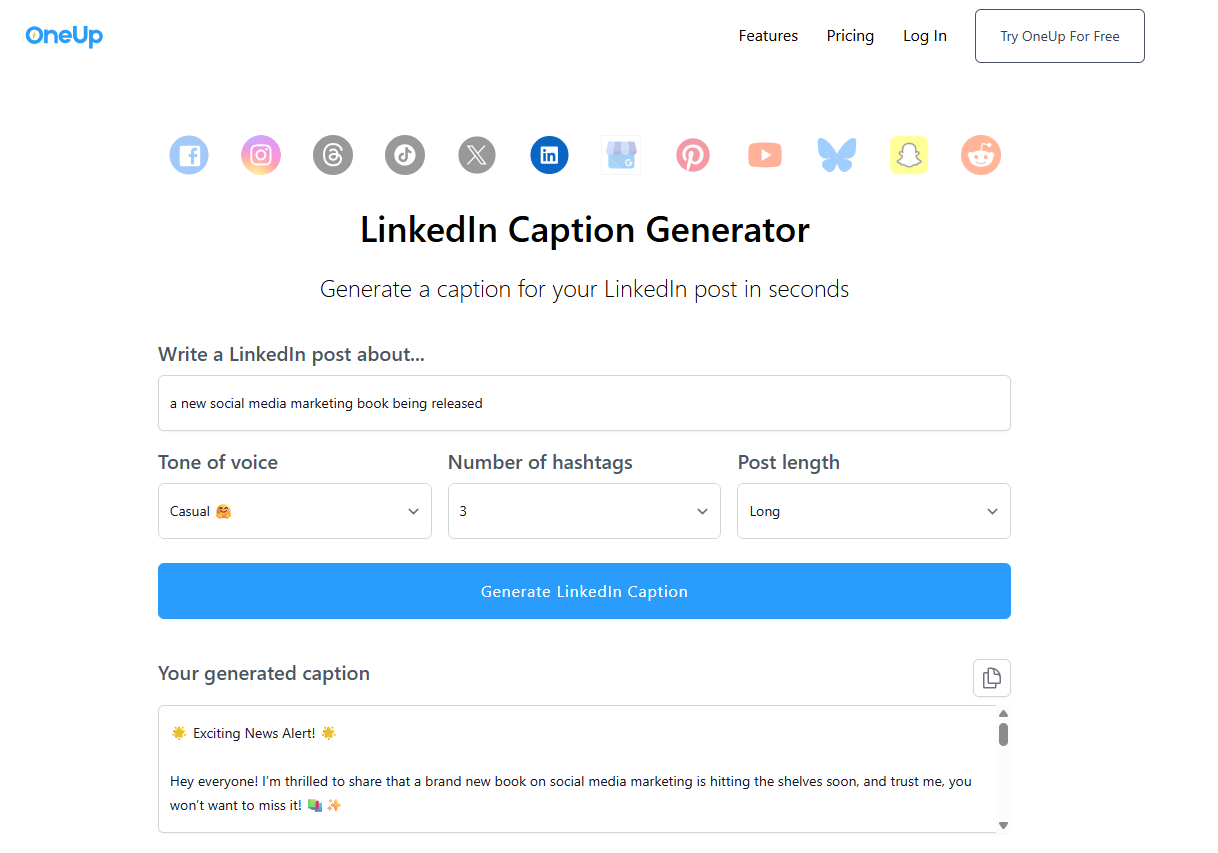Switch to the Bluesky caption generator
The width and height of the screenshot is (1218, 853).
pyautogui.click(x=836, y=155)
